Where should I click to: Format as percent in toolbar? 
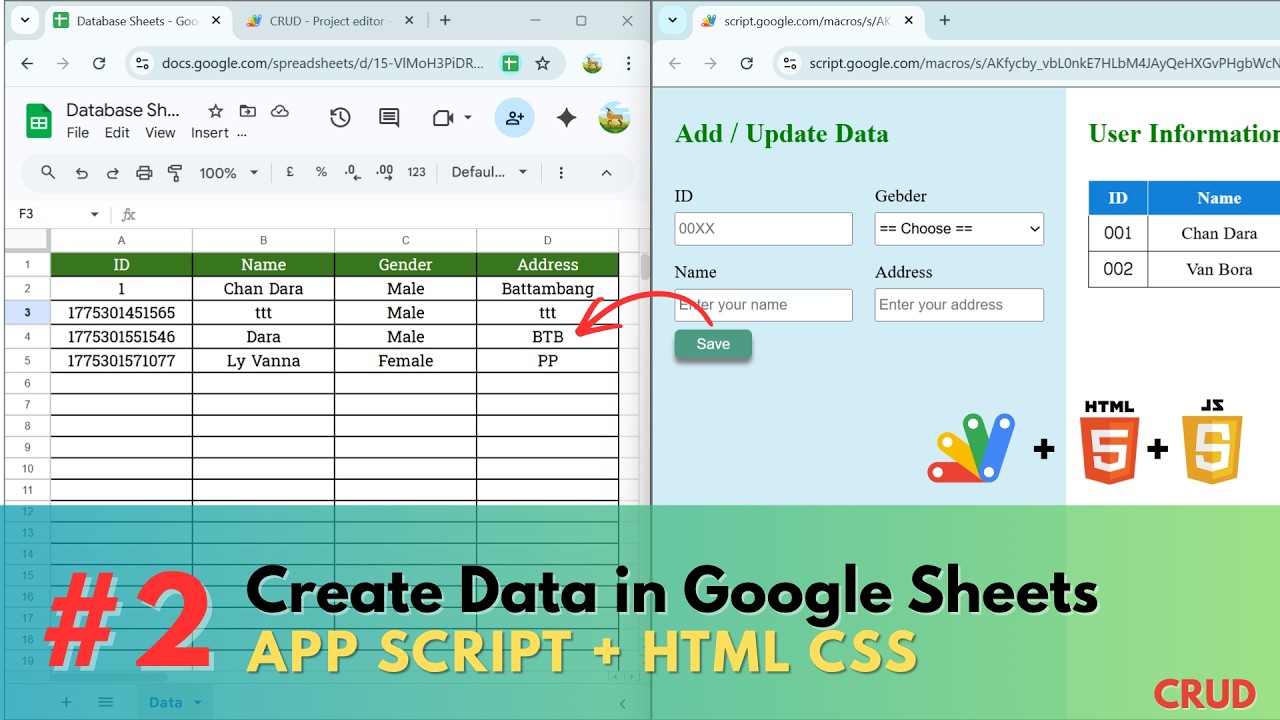pyautogui.click(x=321, y=172)
